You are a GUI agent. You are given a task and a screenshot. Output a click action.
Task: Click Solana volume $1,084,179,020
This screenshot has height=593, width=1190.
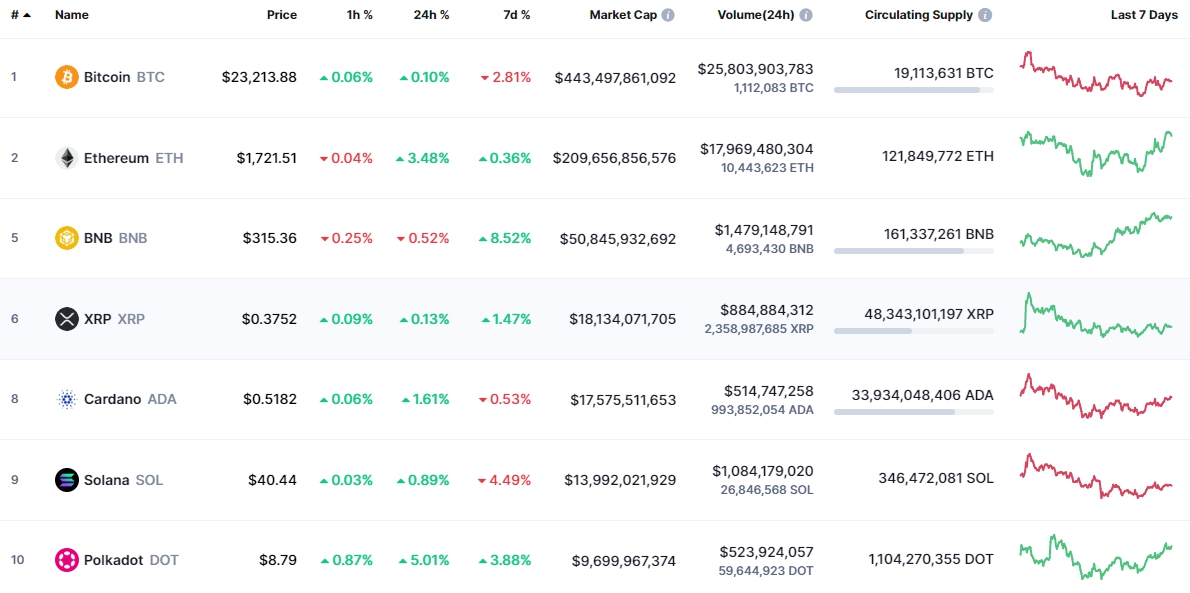(x=763, y=471)
